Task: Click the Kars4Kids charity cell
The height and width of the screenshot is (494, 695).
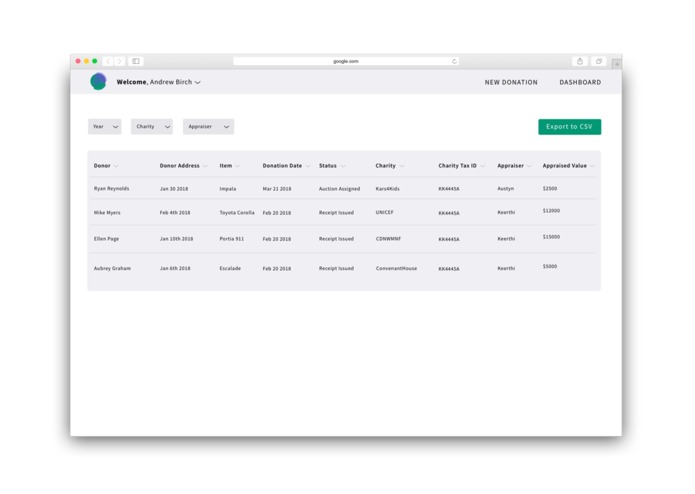Action: click(x=387, y=189)
